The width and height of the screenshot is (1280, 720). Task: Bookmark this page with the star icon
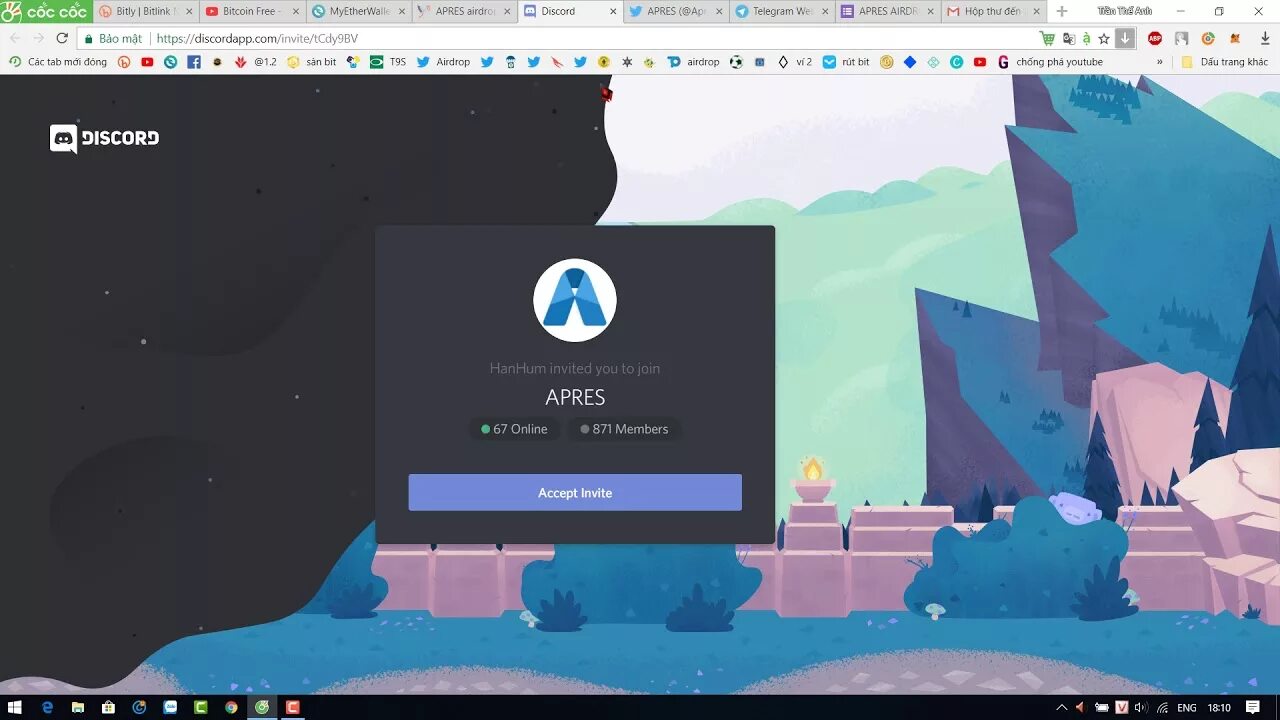pos(1104,38)
